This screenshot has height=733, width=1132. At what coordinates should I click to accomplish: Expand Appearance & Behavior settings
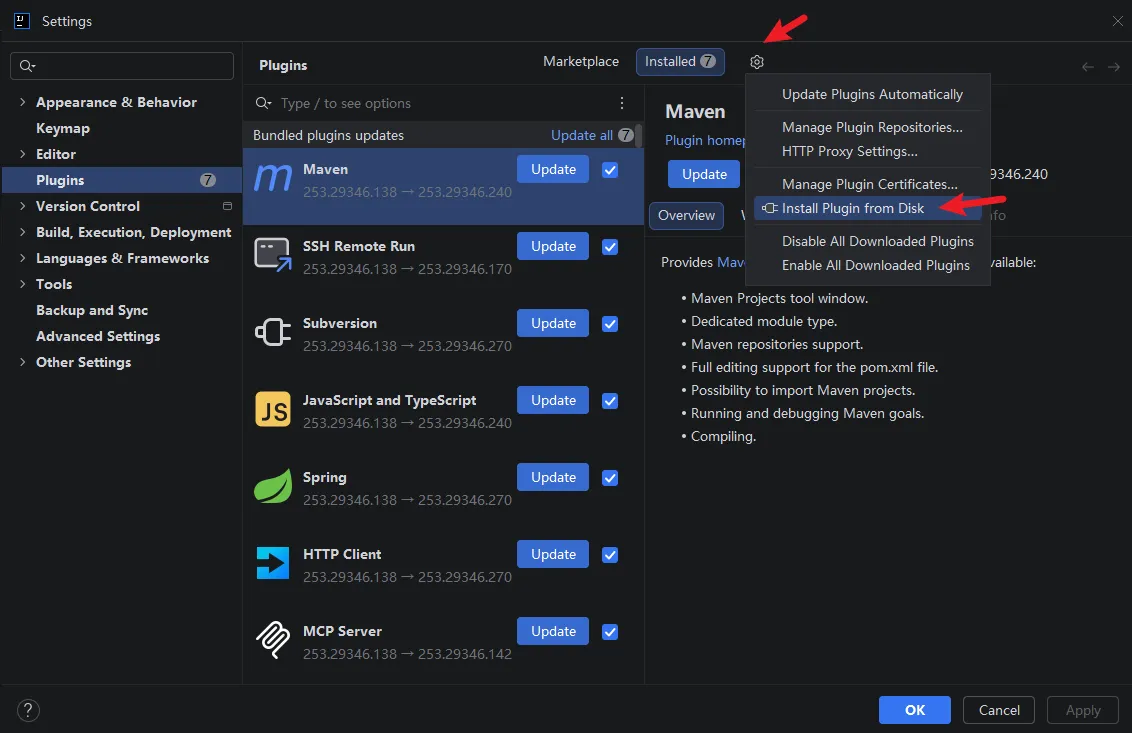coord(22,102)
